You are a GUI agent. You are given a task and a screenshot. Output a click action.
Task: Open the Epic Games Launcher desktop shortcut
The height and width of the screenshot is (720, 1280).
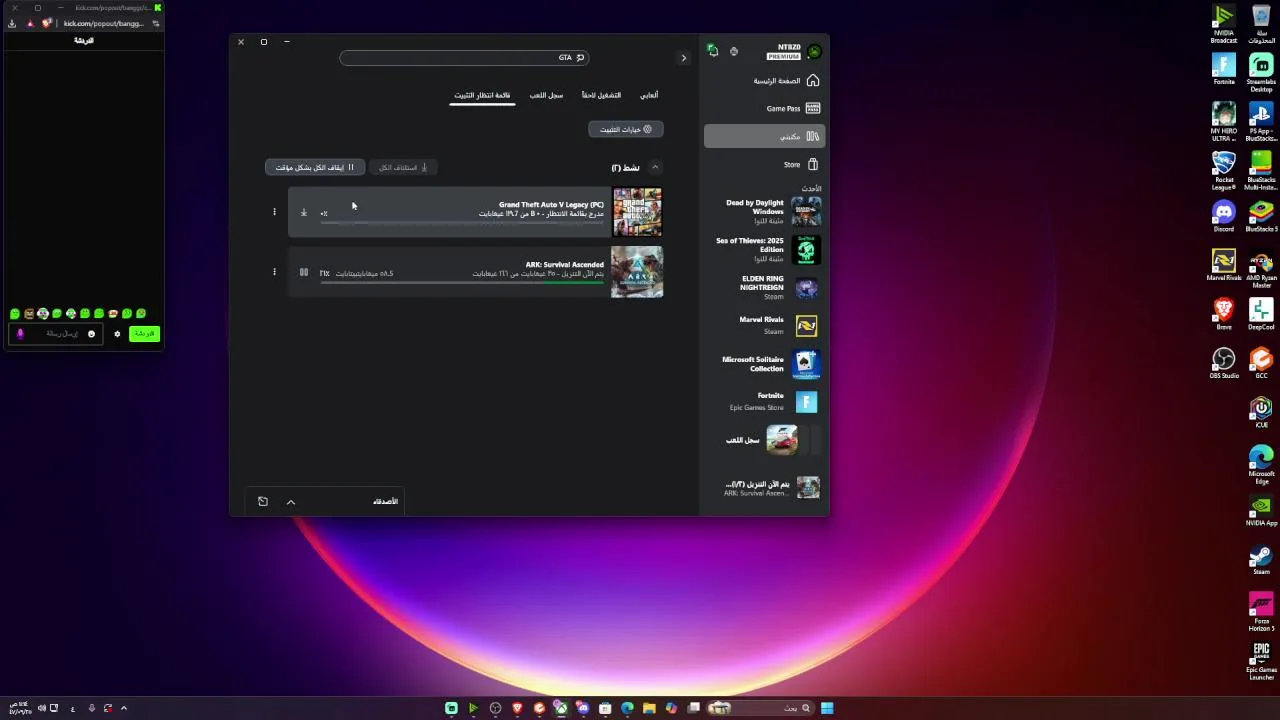(1261, 661)
